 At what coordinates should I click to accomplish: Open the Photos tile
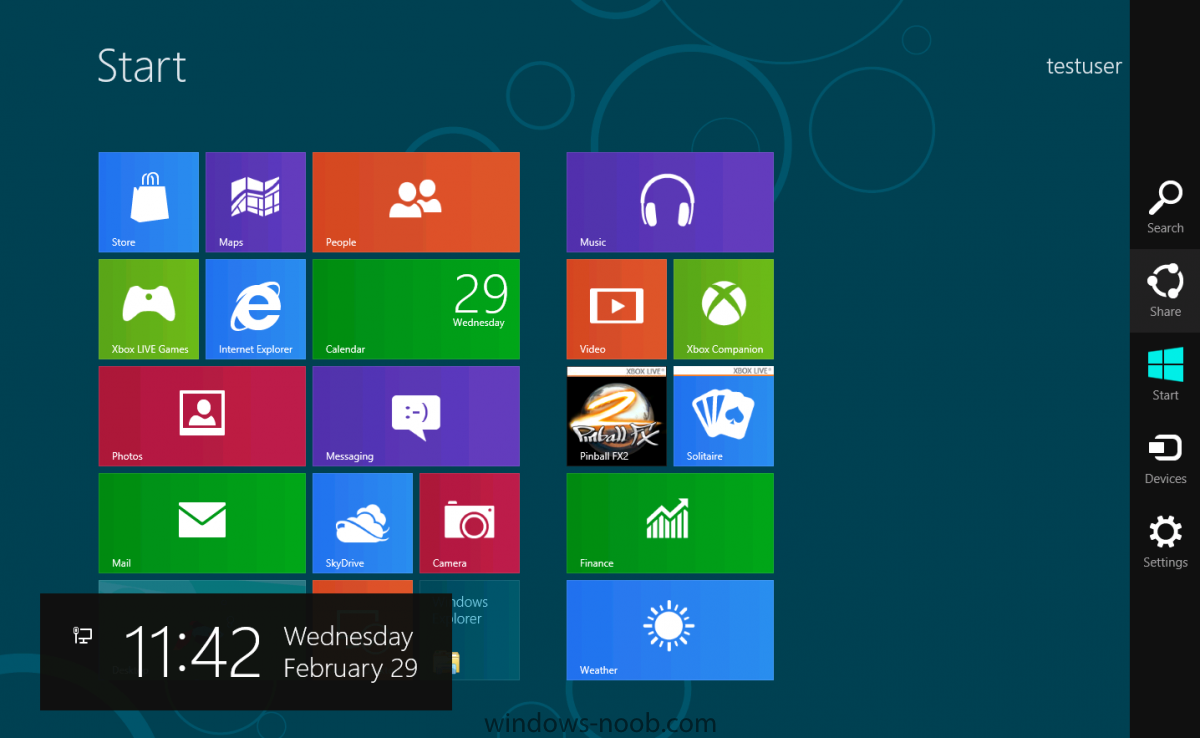tap(202, 416)
